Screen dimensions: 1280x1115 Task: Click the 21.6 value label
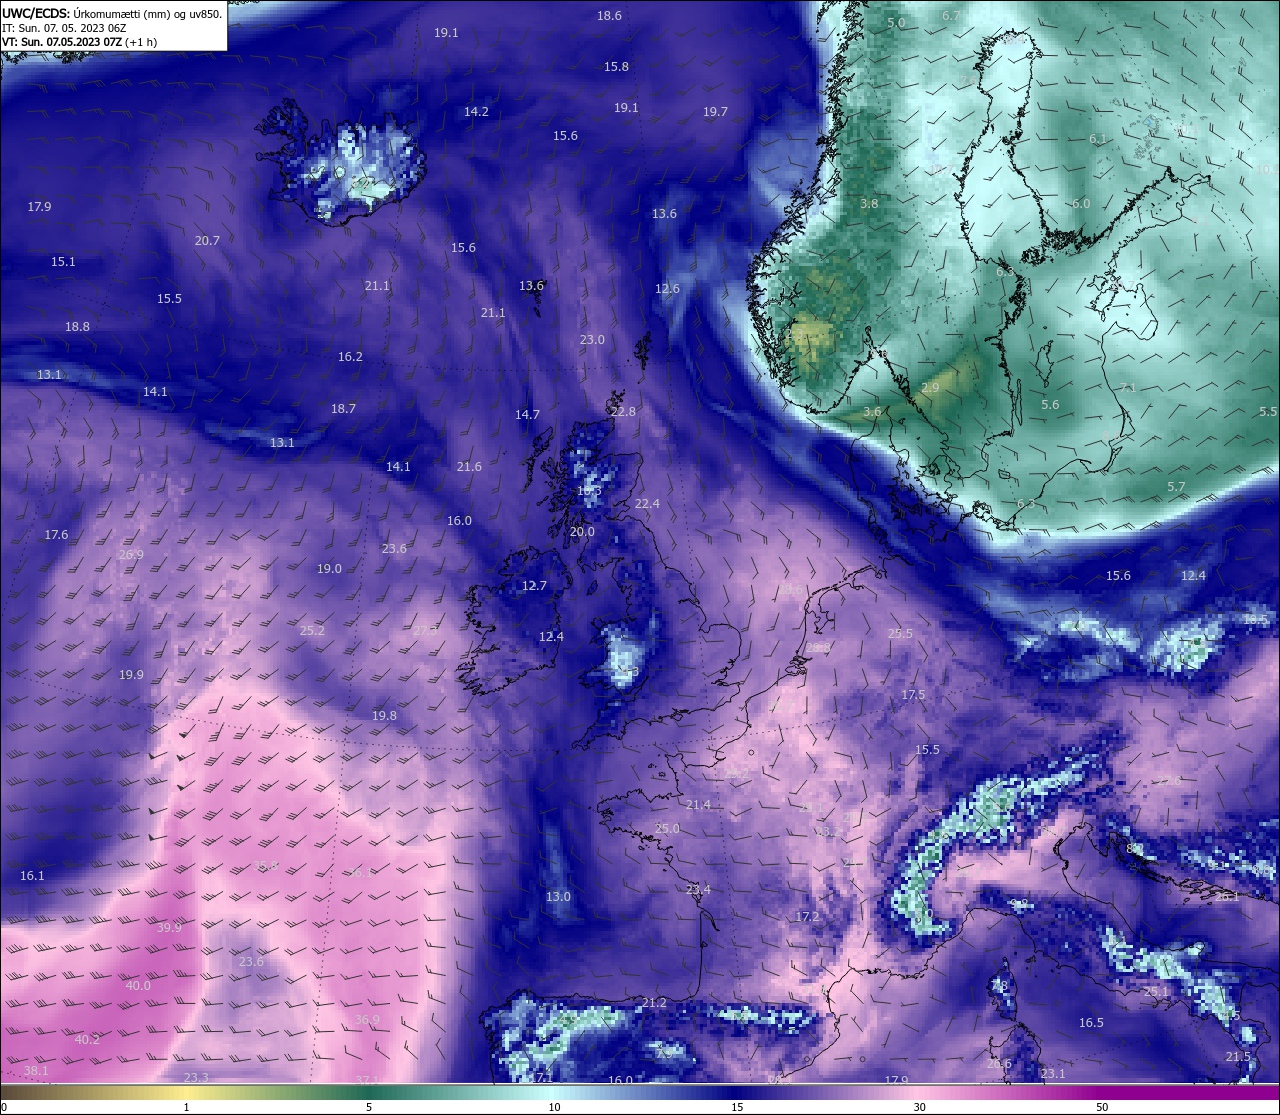(469, 467)
